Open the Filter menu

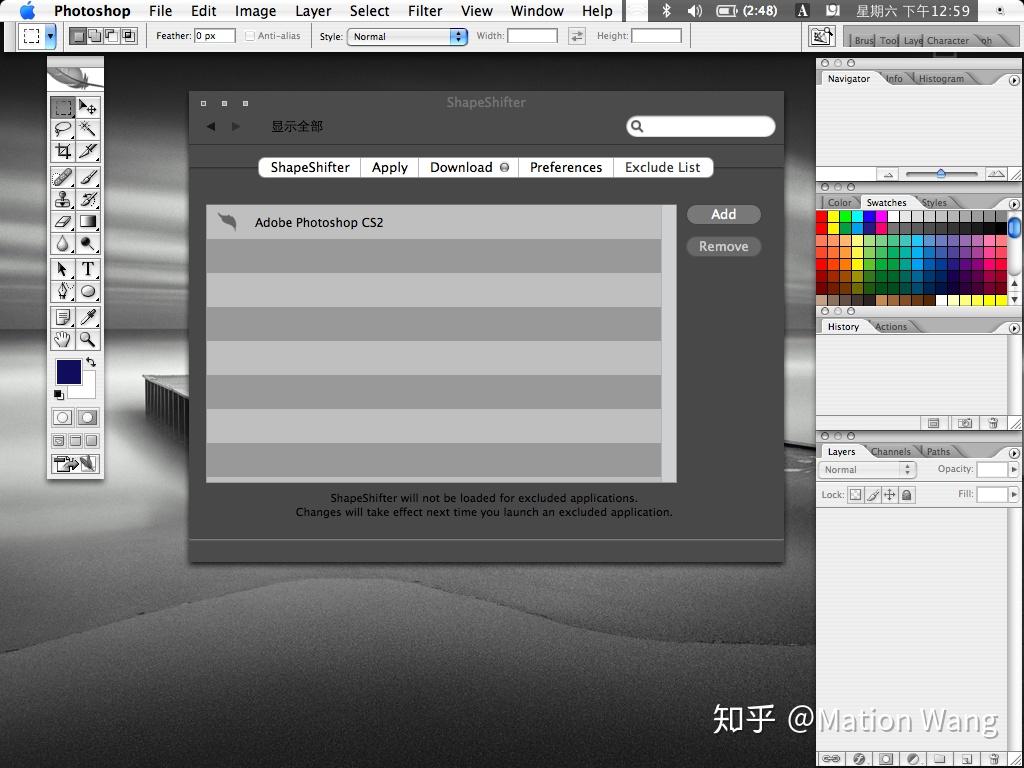[425, 11]
